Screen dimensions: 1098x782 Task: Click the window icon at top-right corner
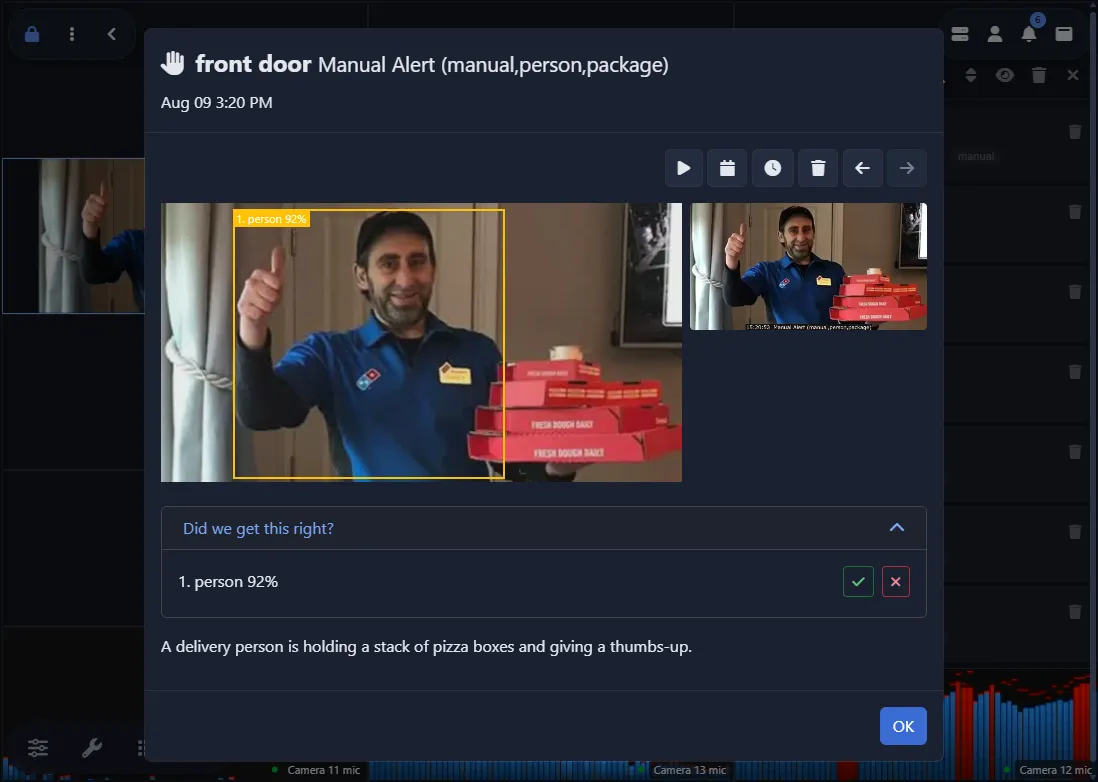tap(1064, 34)
